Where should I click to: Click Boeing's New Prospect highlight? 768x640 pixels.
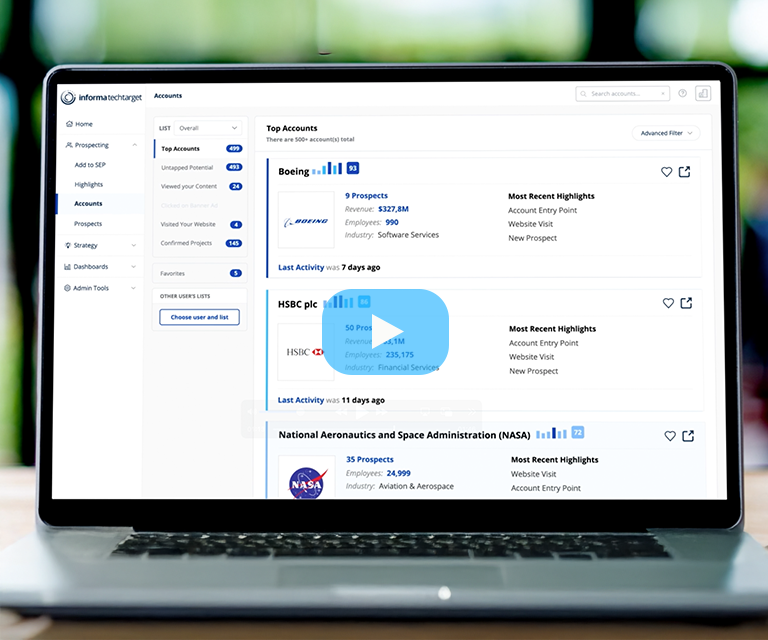pos(532,238)
